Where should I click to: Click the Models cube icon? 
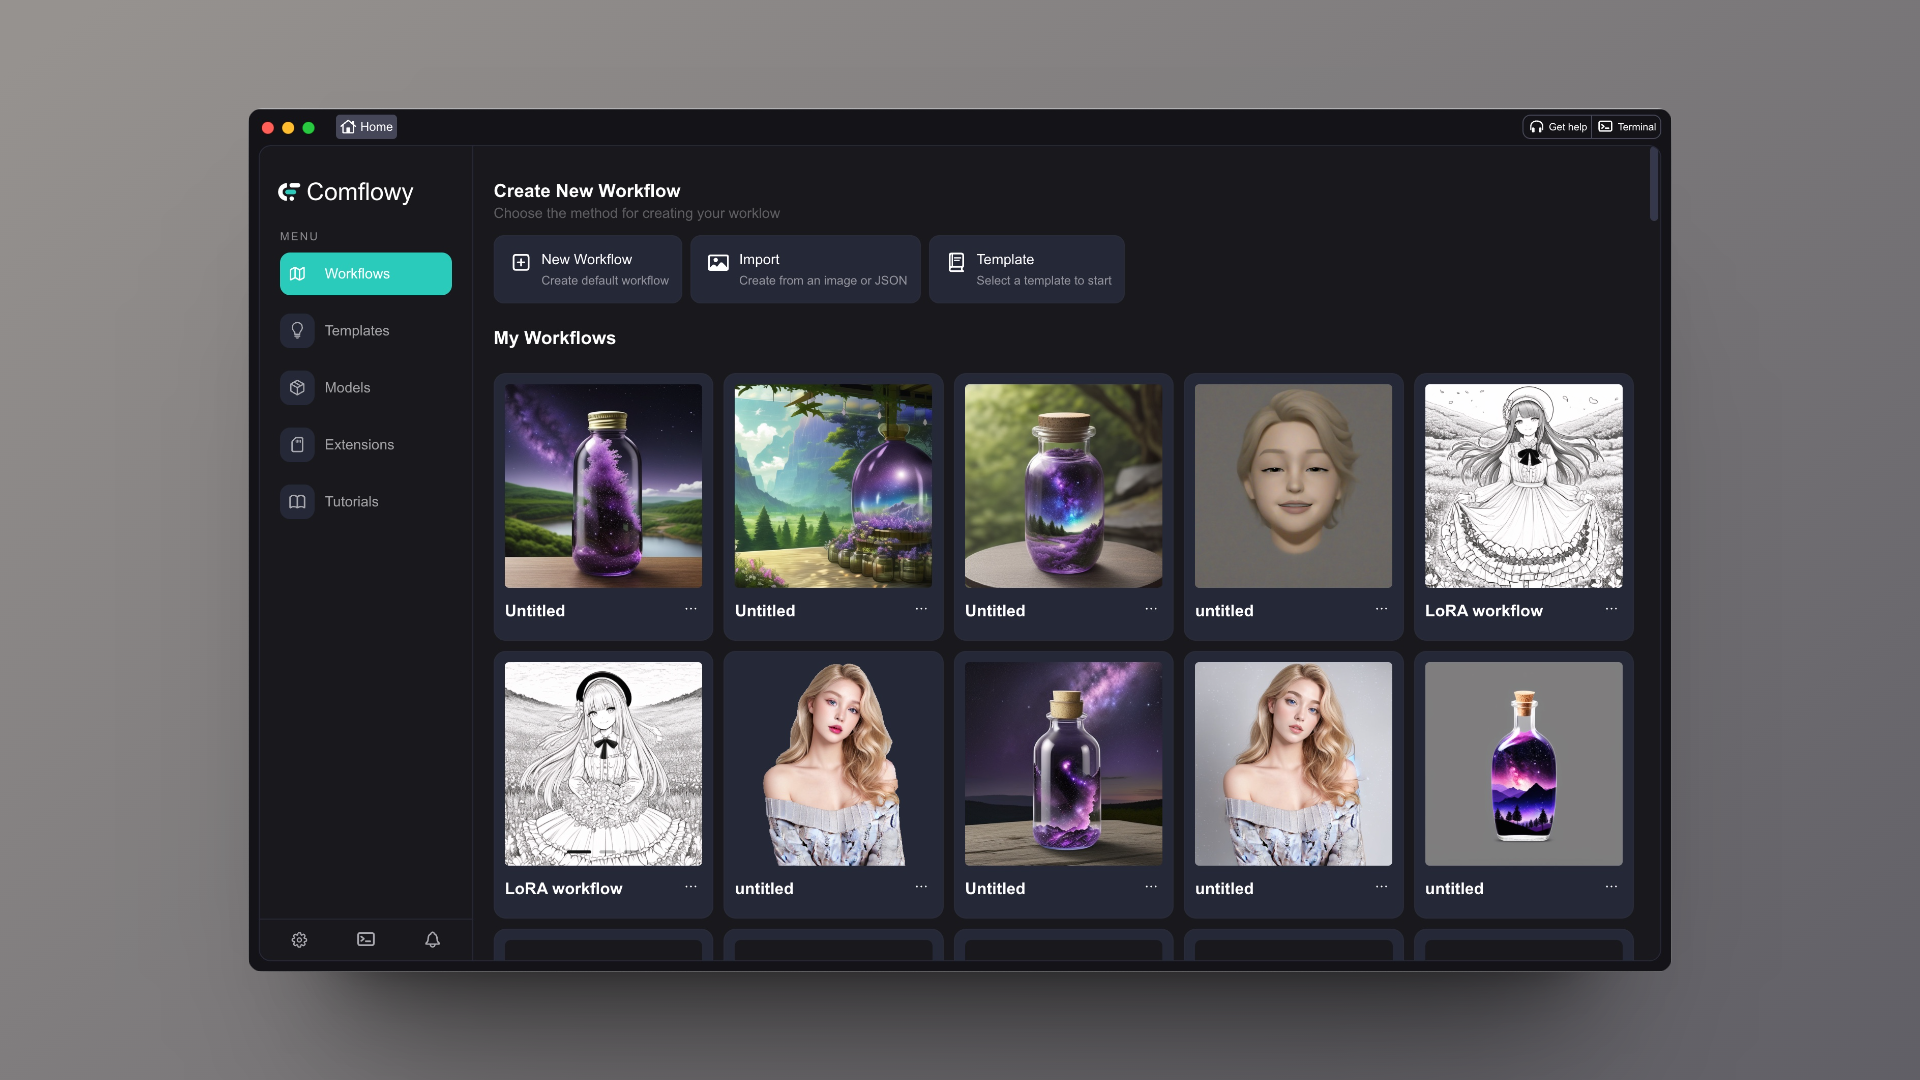(x=297, y=388)
